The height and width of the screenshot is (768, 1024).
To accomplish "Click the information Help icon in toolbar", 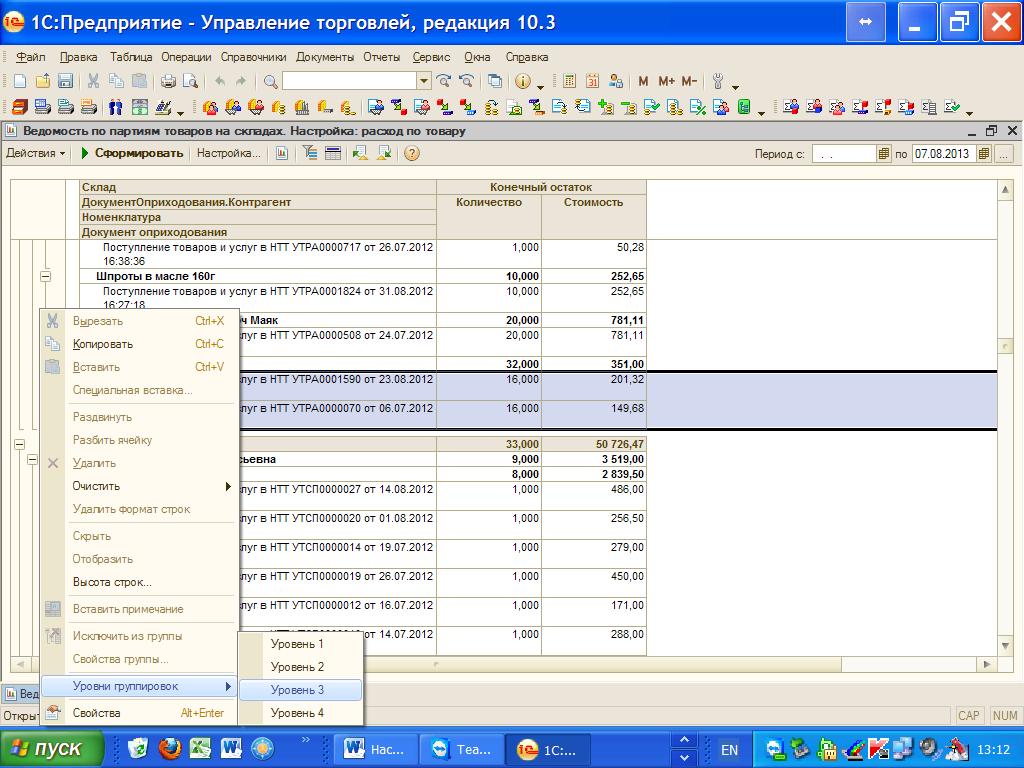I will click(522, 81).
